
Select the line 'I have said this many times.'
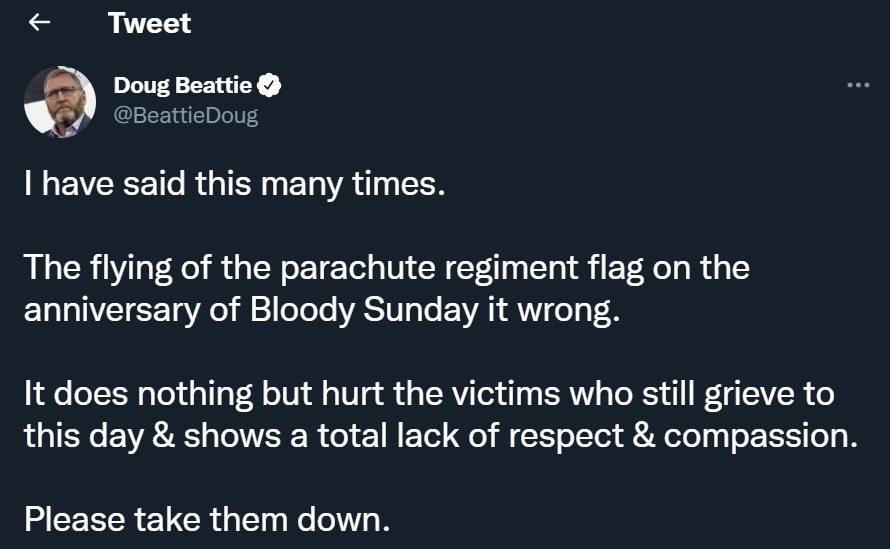pos(234,184)
